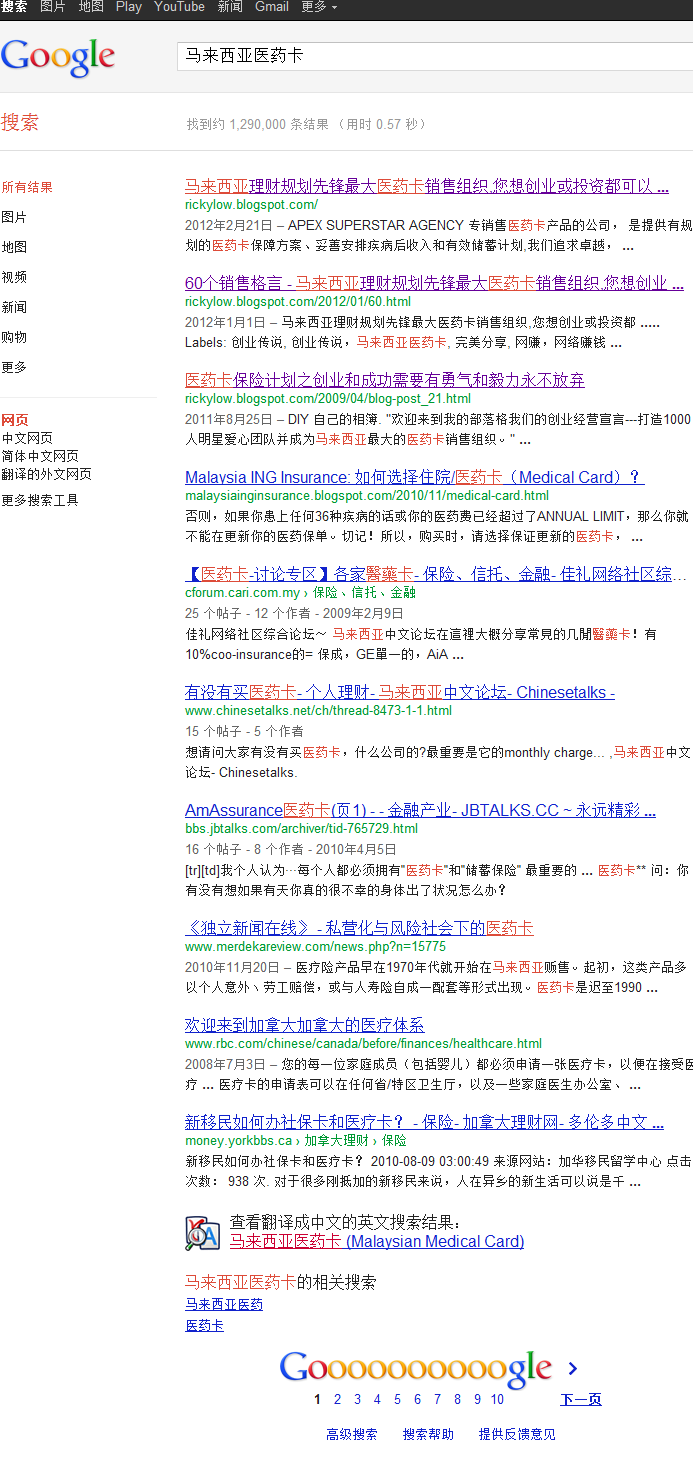Choose 翻译的外文网页 filter

click(x=46, y=474)
